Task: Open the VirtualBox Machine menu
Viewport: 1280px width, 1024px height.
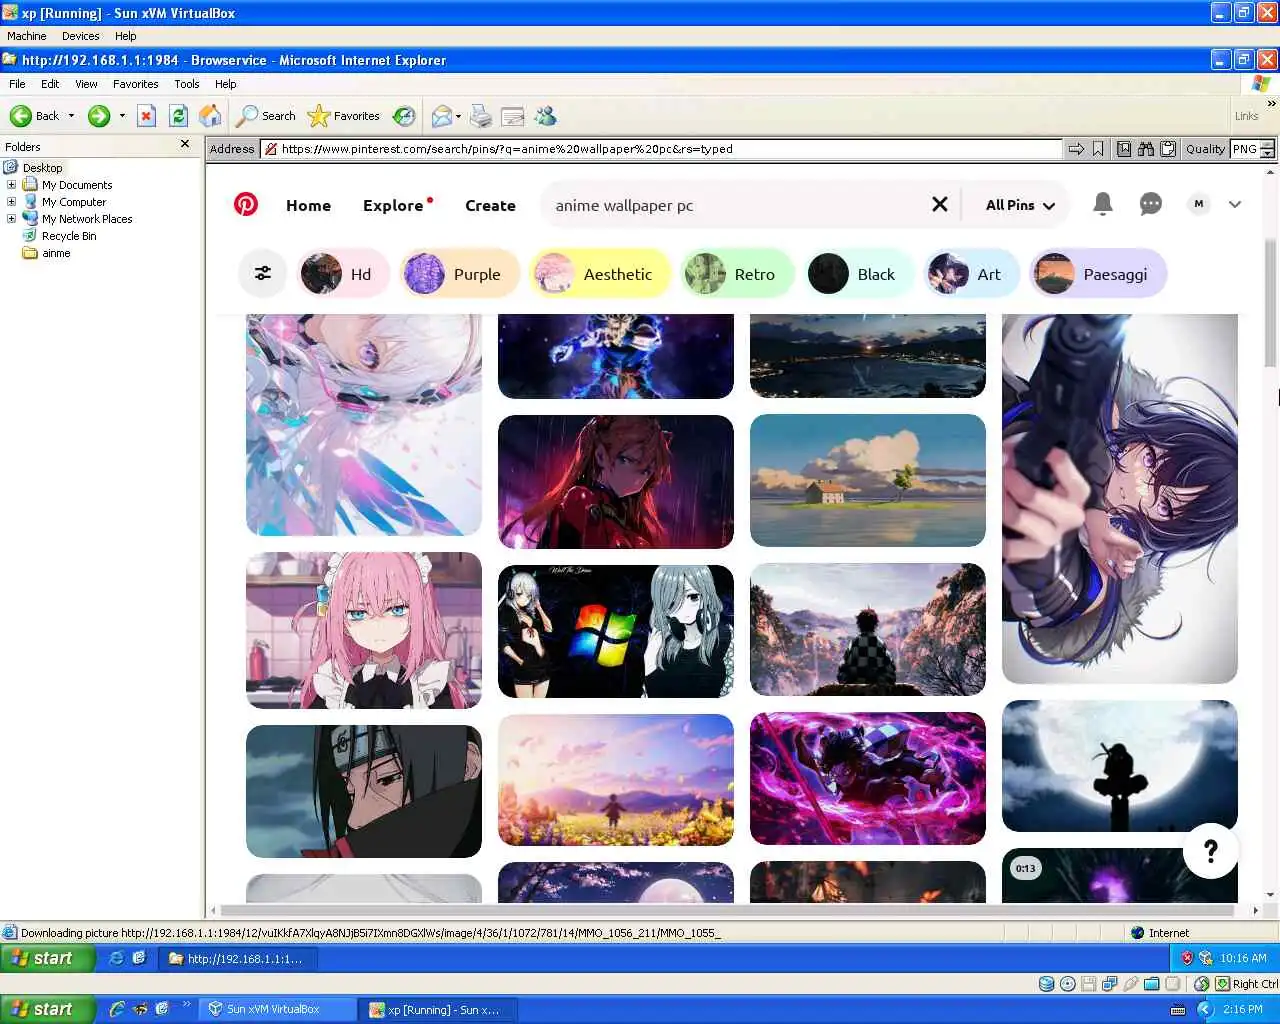Action: 27,36
